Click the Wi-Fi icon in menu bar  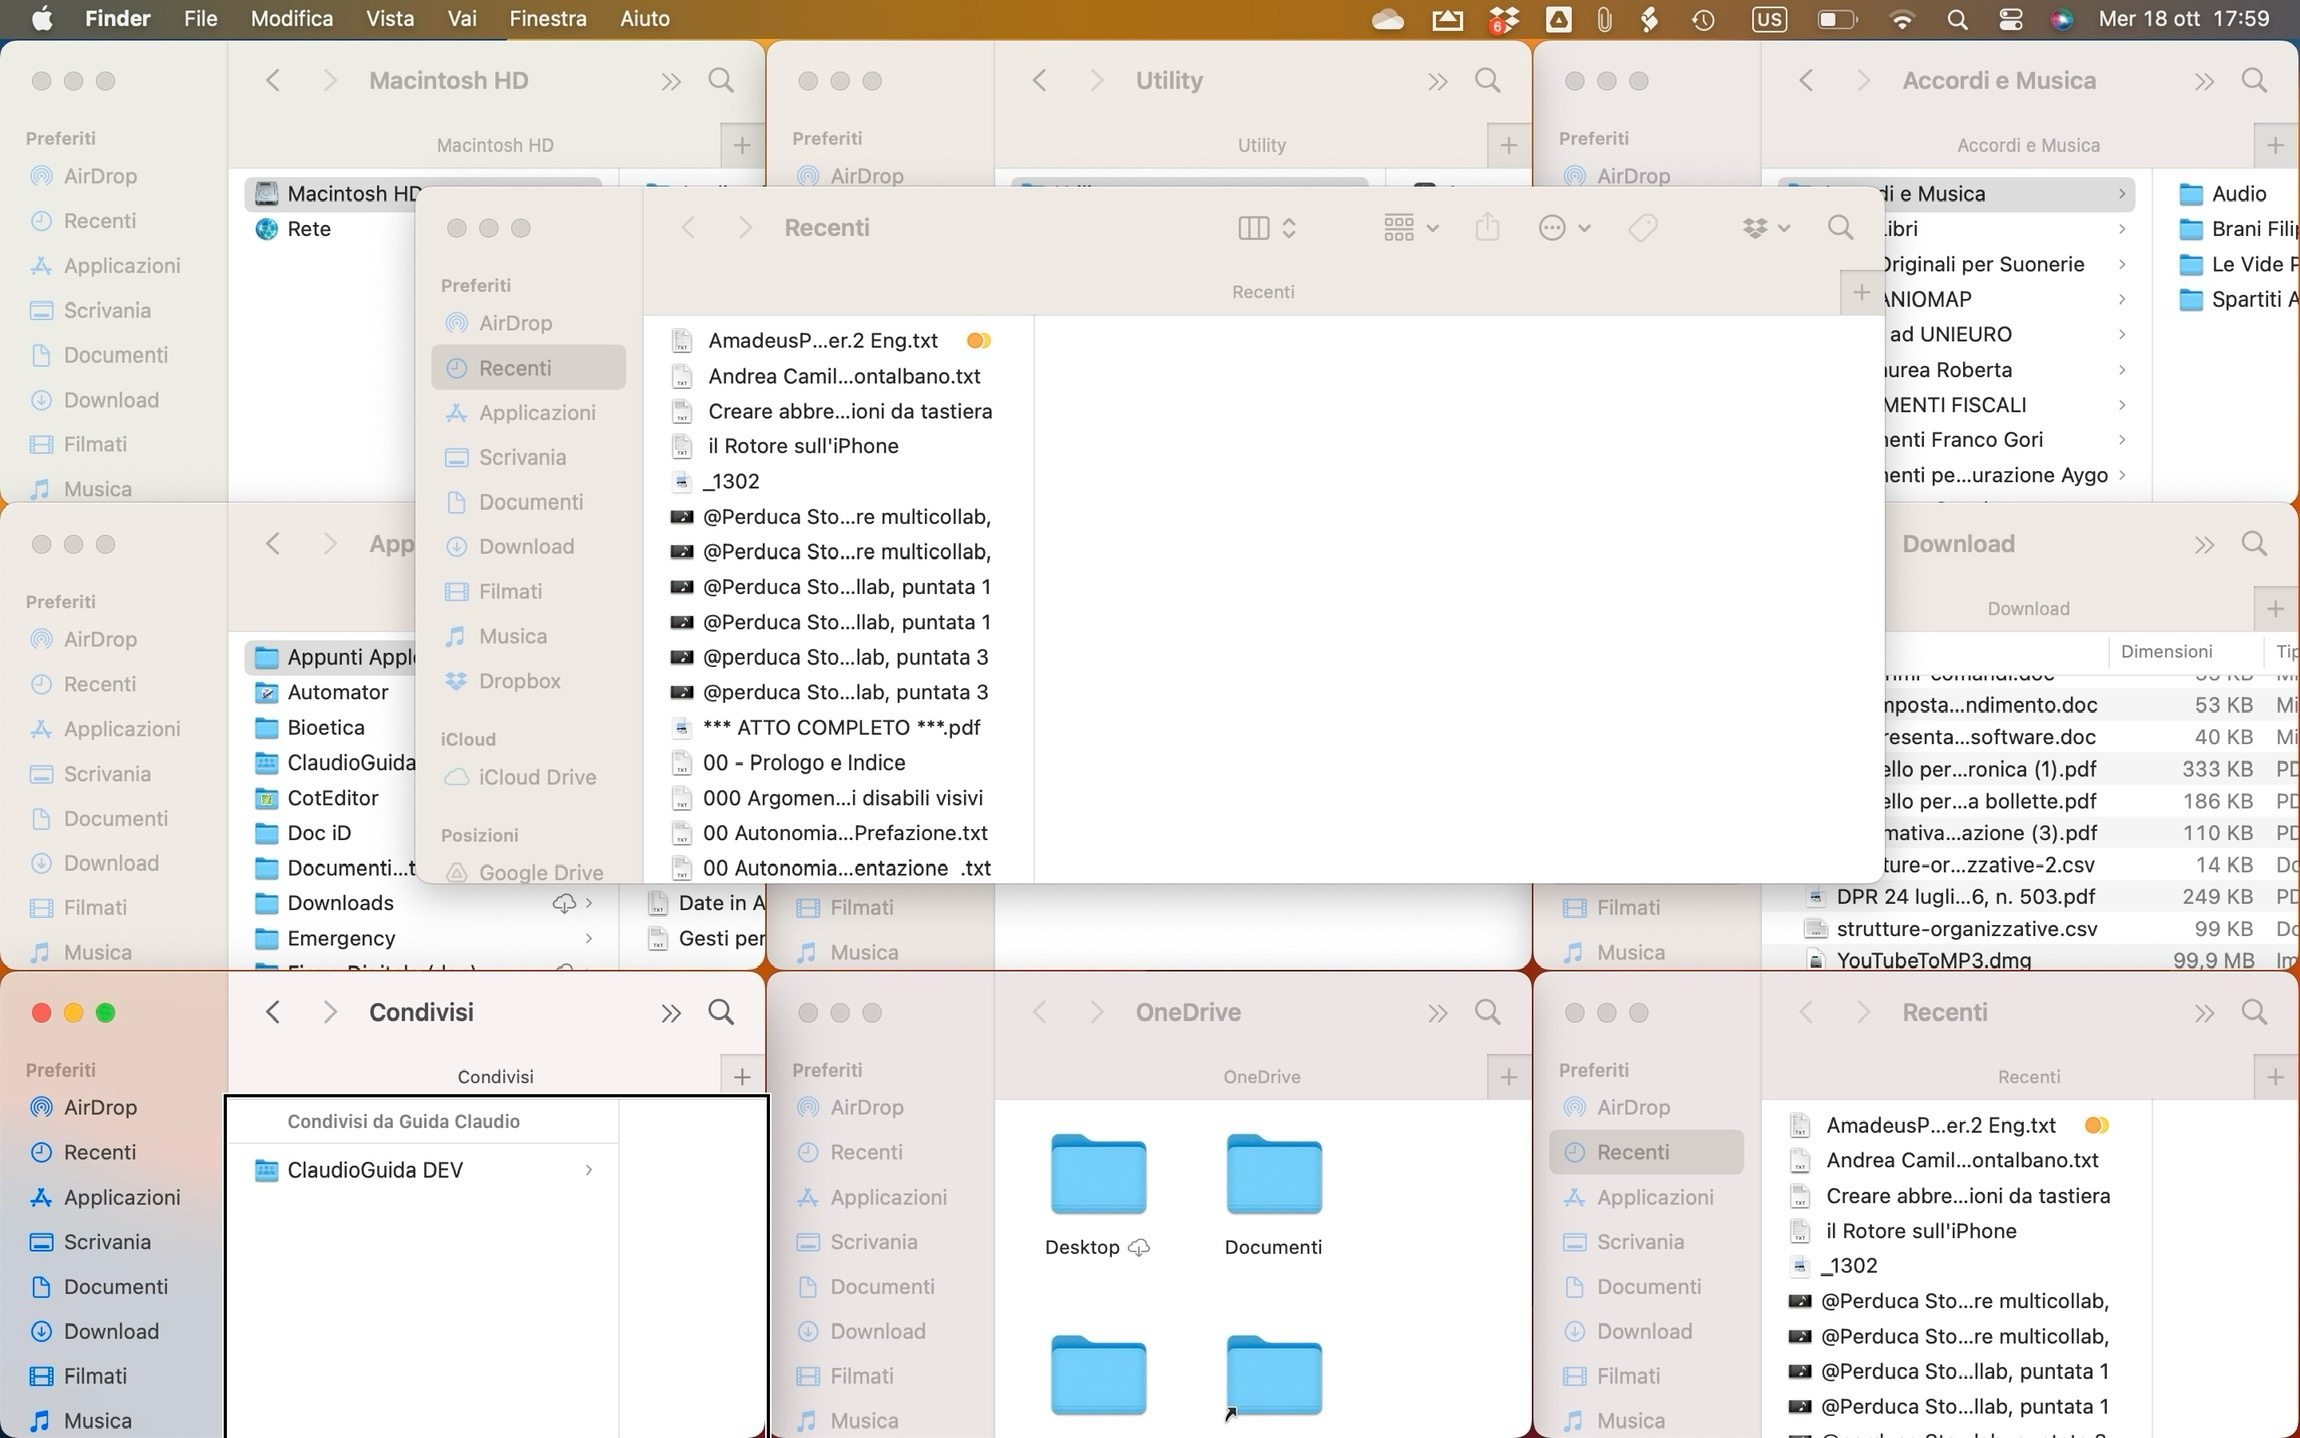[x=1902, y=19]
